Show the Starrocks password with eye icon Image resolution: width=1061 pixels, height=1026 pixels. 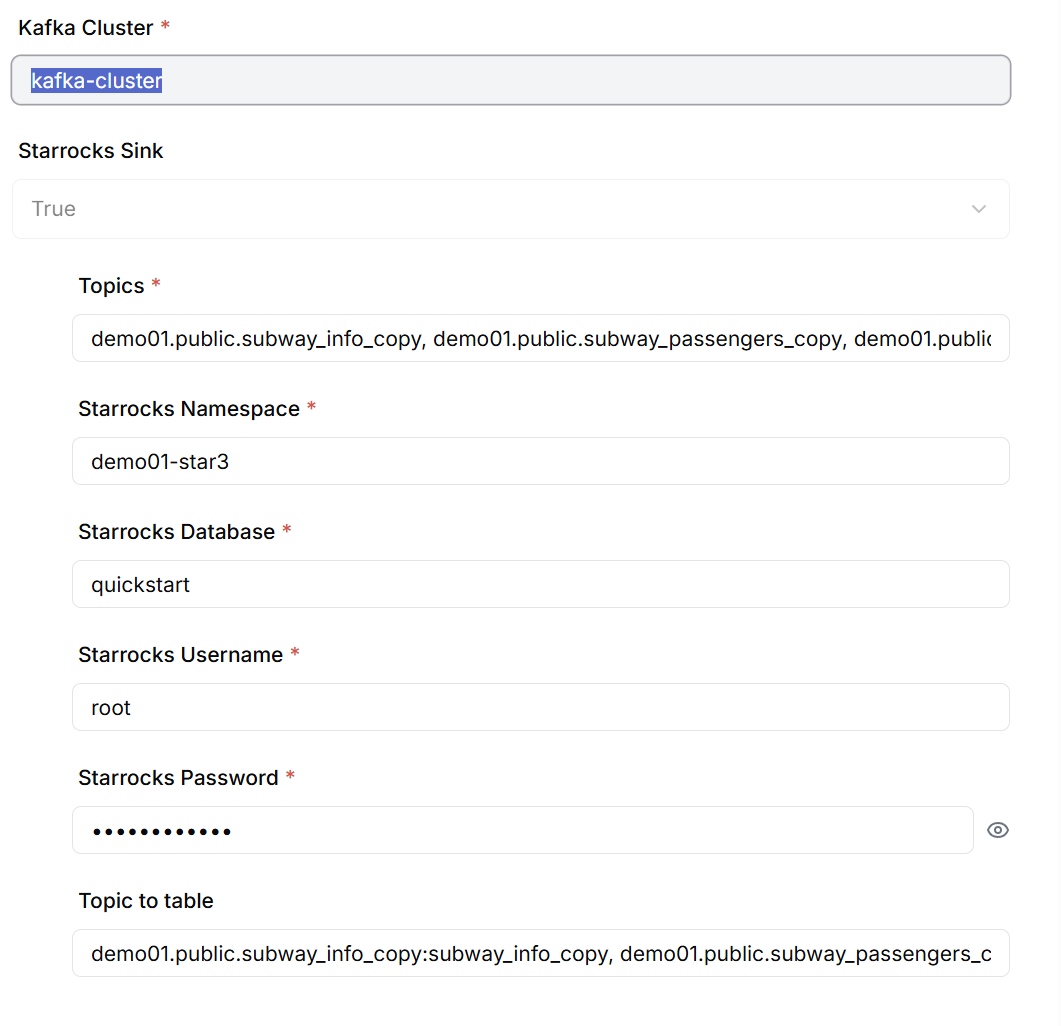click(x=997, y=830)
